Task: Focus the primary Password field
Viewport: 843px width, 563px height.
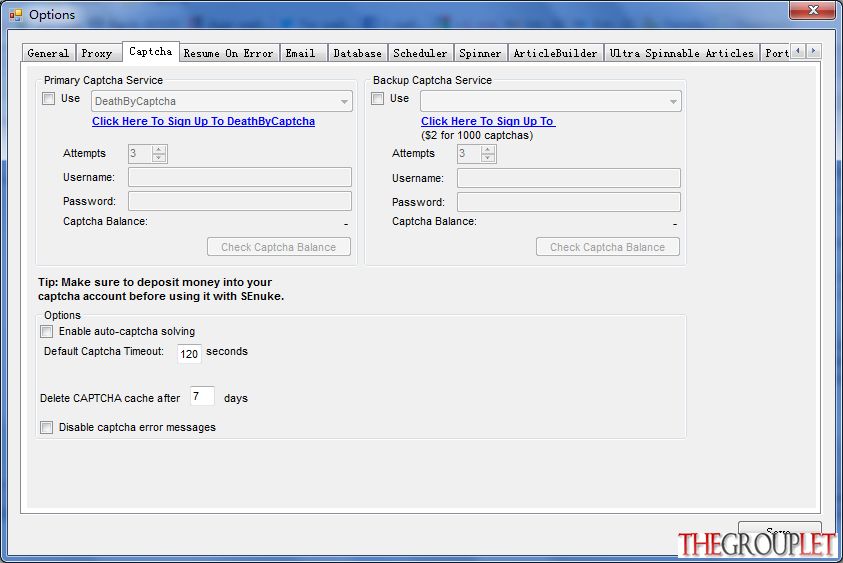Action: (240, 201)
